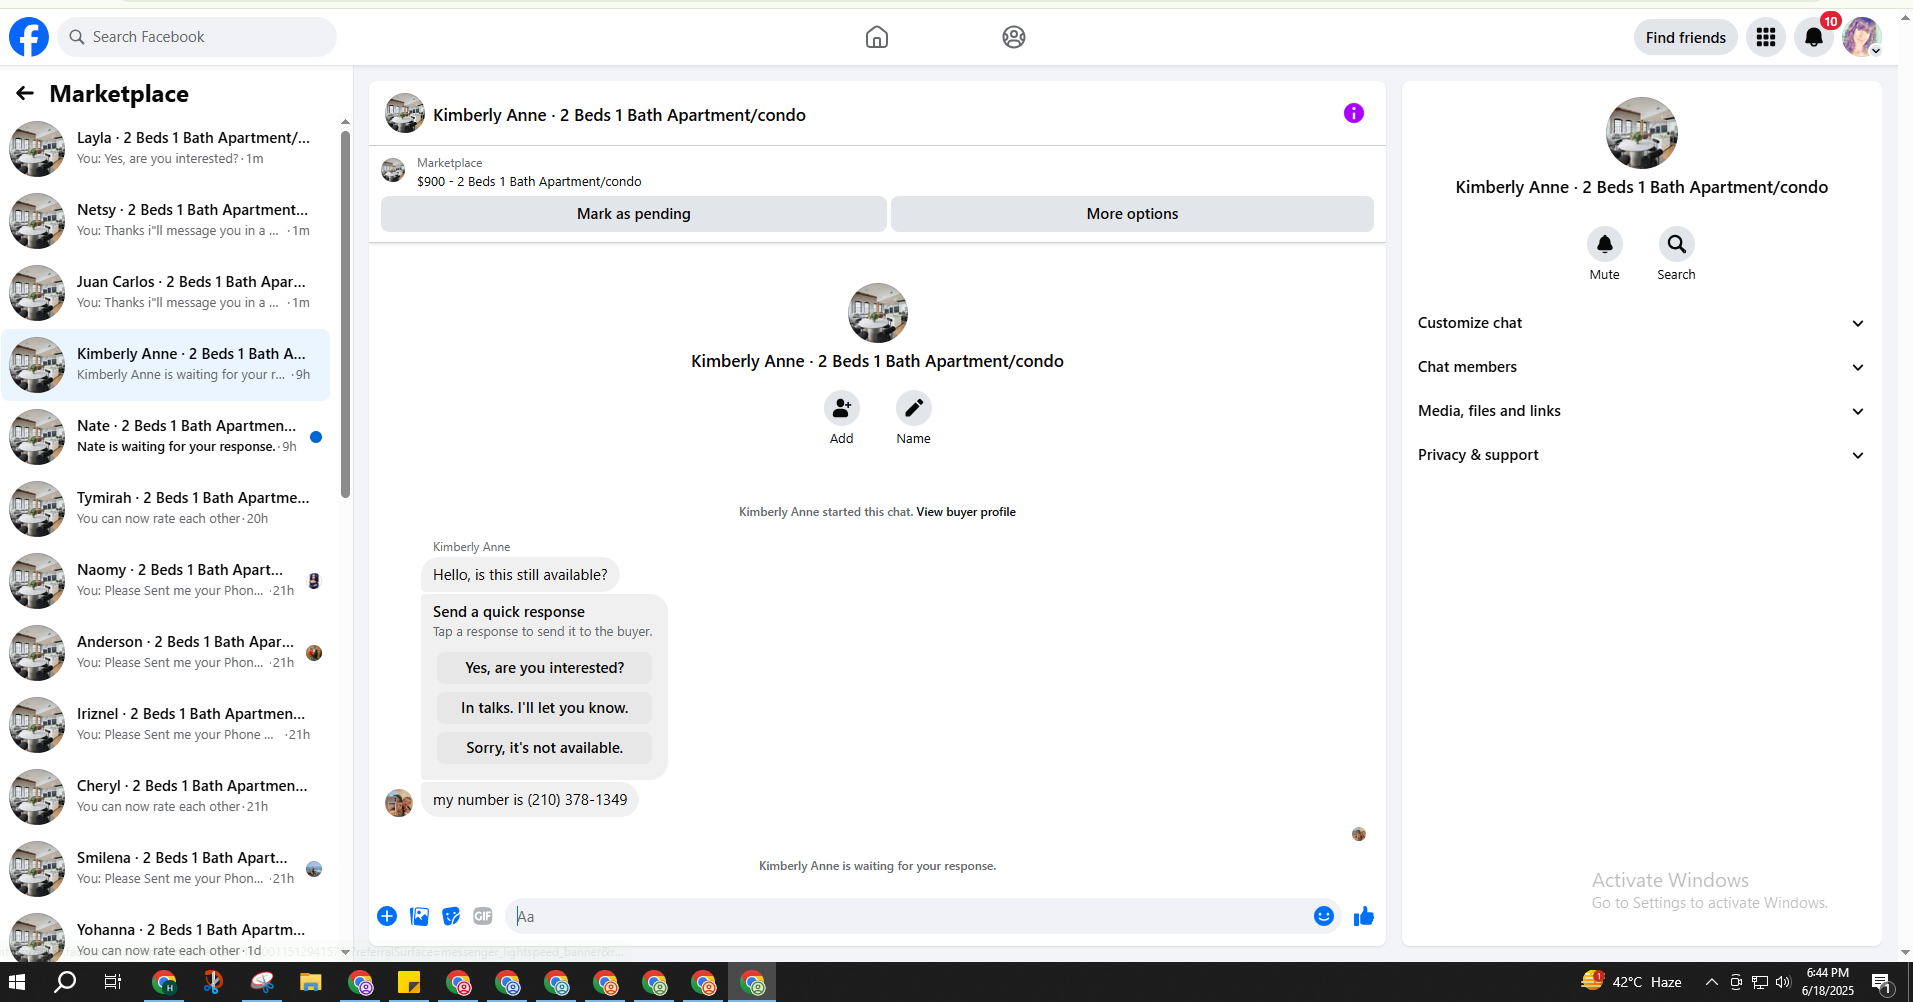Click the weather widget showing 42°C Haze

coord(1632,982)
